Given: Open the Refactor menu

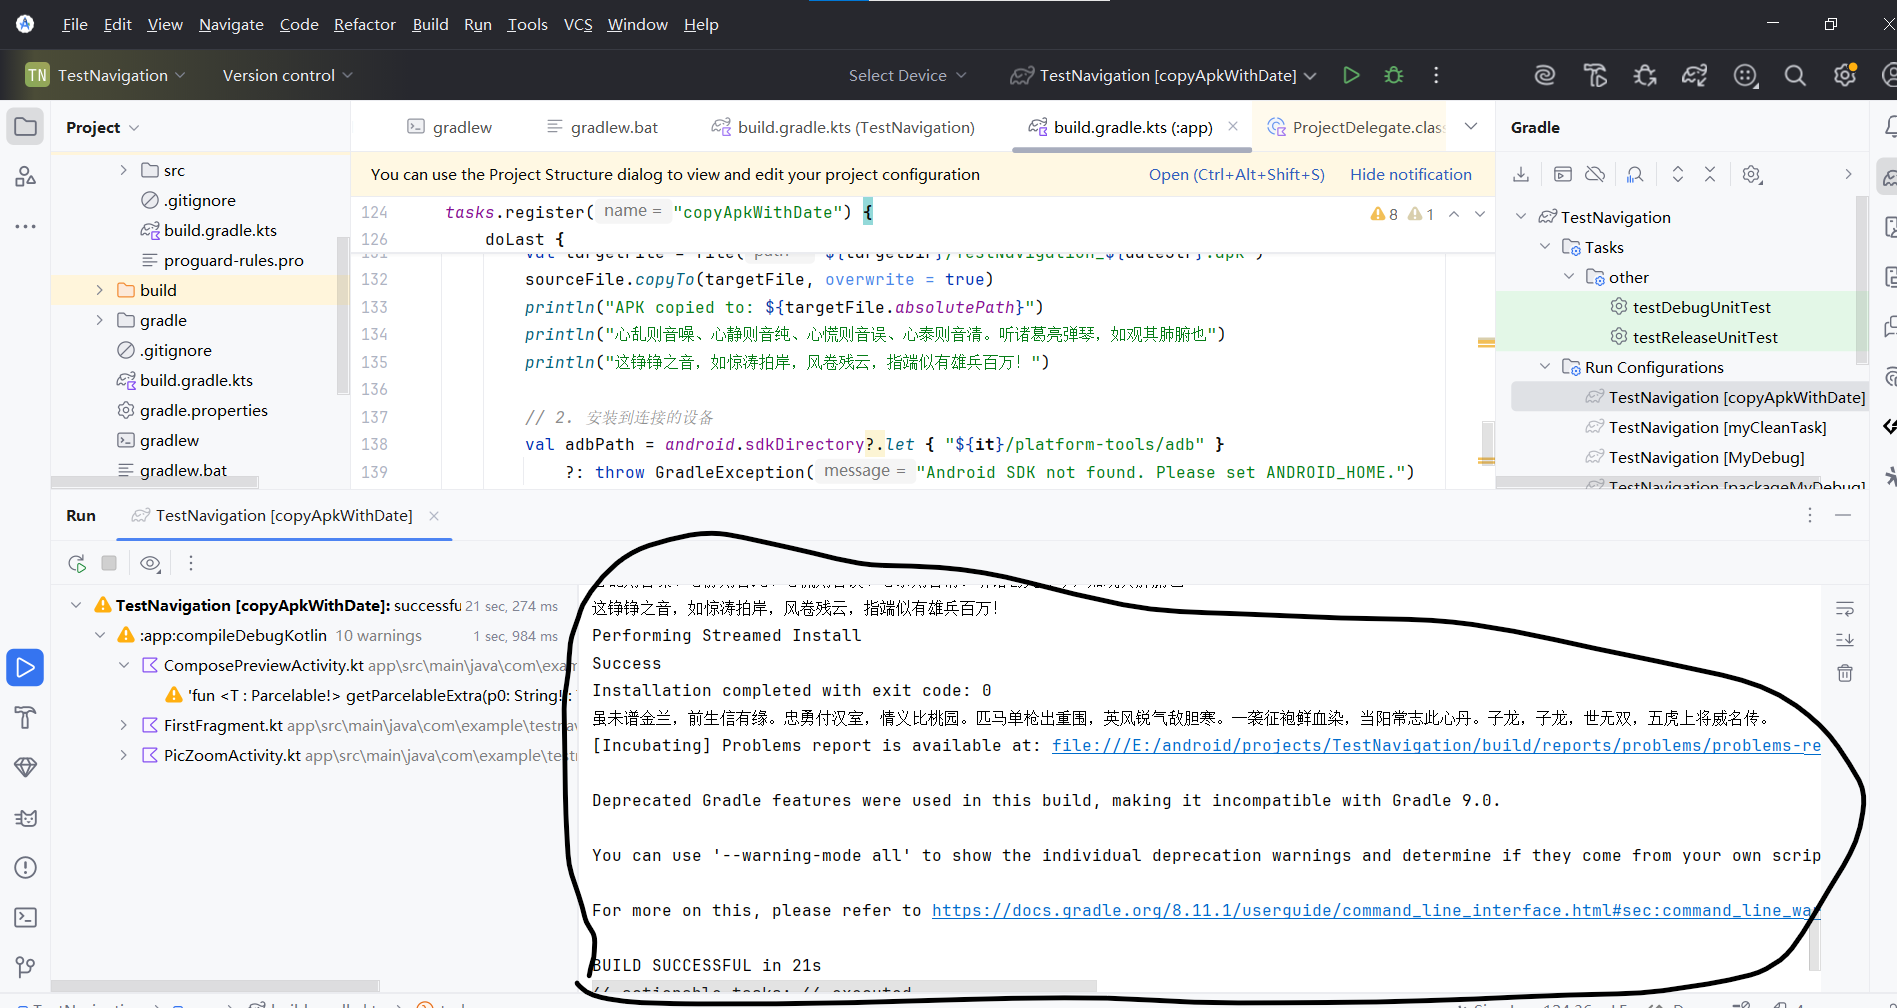Looking at the screenshot, I should [365, 24].
